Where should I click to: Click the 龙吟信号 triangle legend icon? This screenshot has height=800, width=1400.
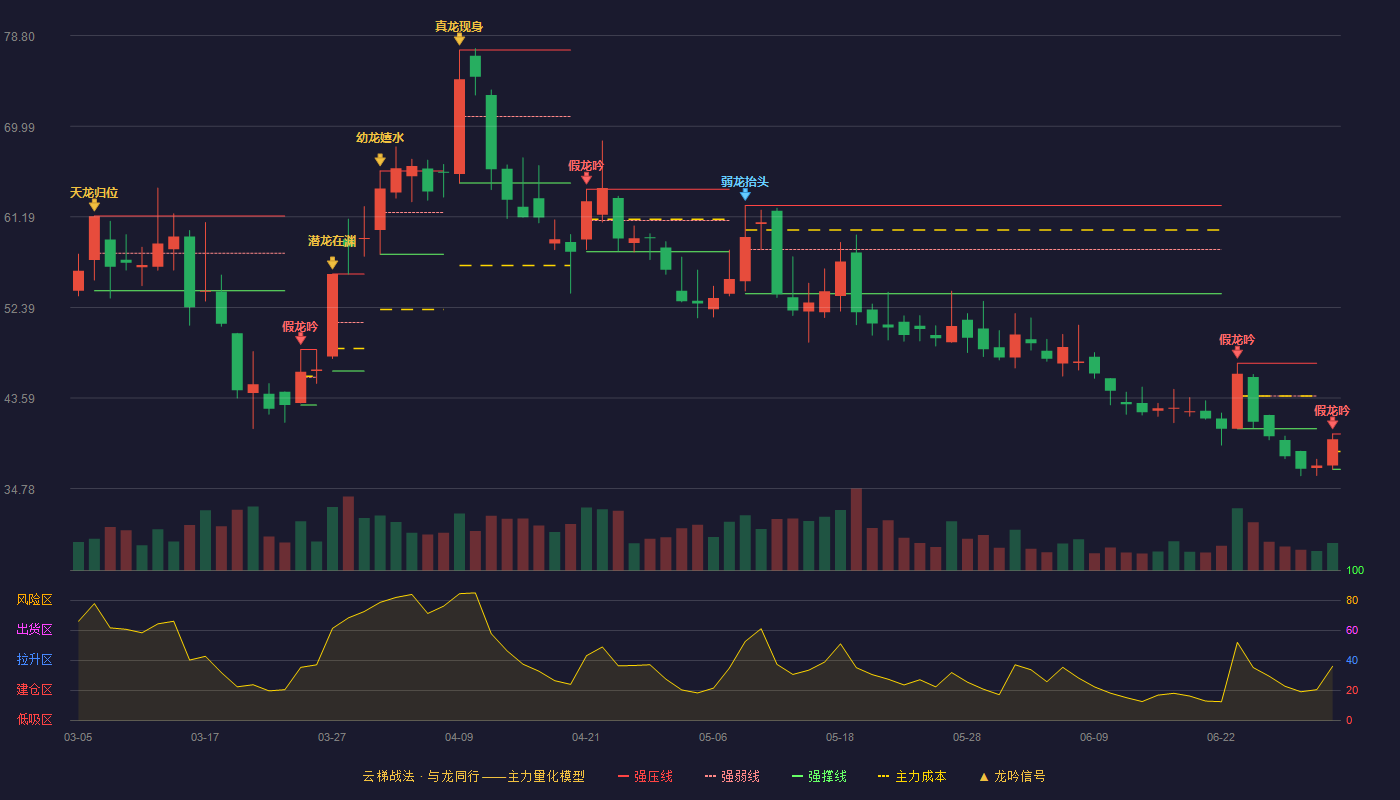point(984,776)
